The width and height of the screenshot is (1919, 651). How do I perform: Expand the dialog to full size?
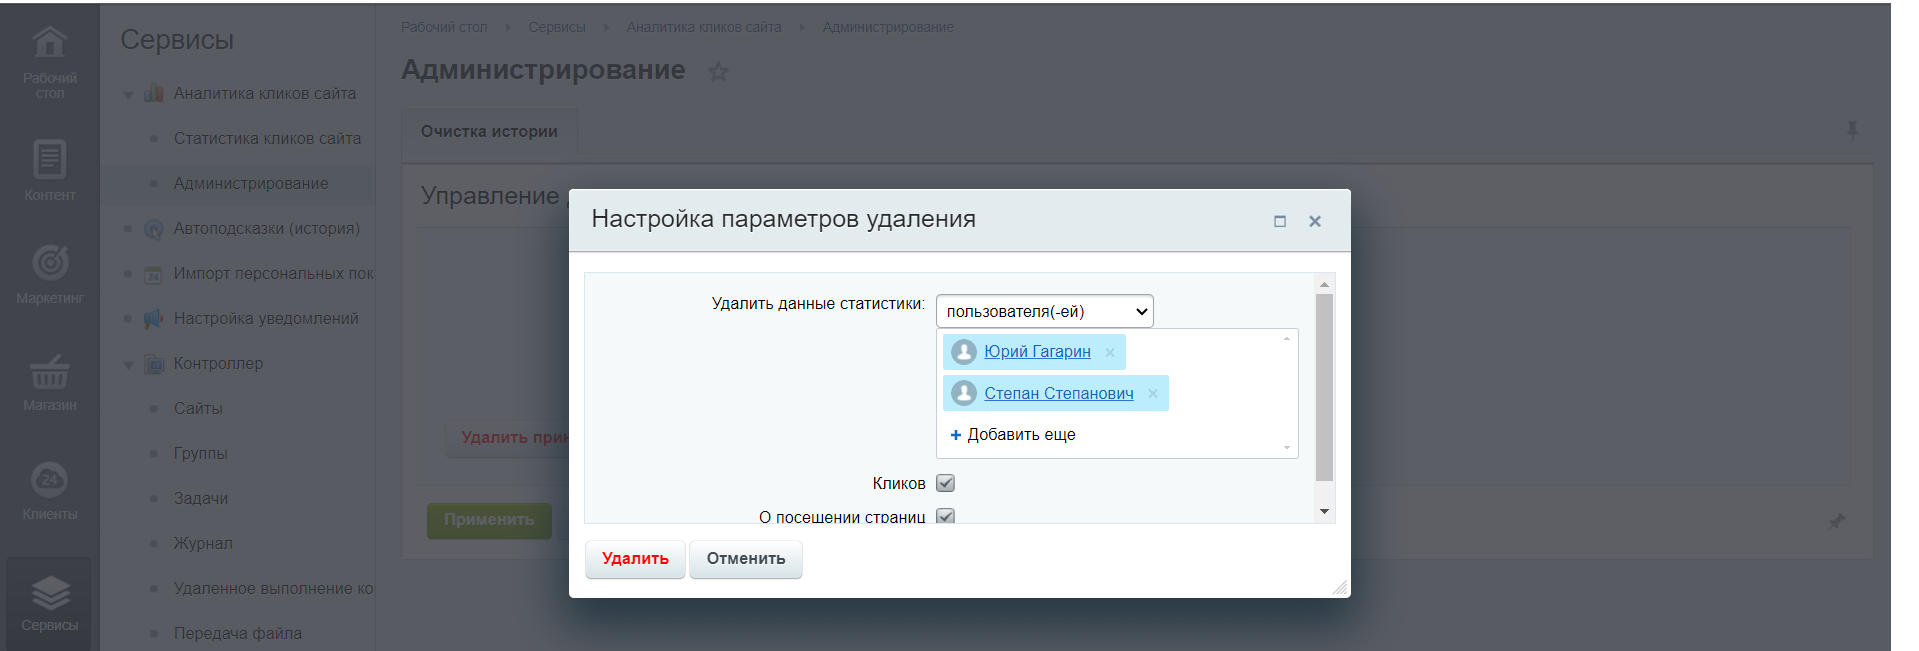click(1280, 221)
